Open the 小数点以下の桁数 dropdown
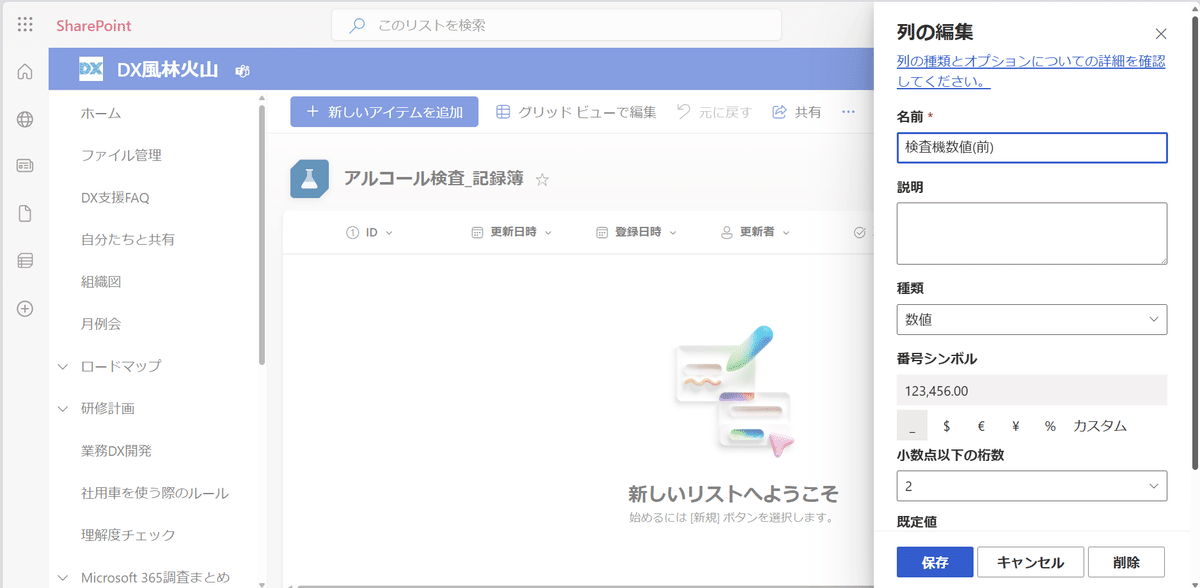Viewport: 1200px width, 588px height. (1032, 486)
